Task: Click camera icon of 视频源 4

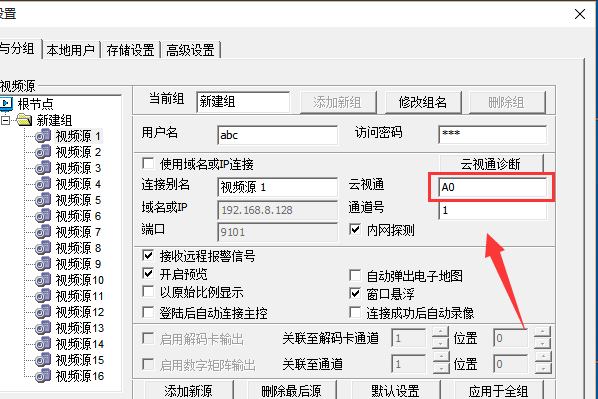Action: click(x=43, y=184)
